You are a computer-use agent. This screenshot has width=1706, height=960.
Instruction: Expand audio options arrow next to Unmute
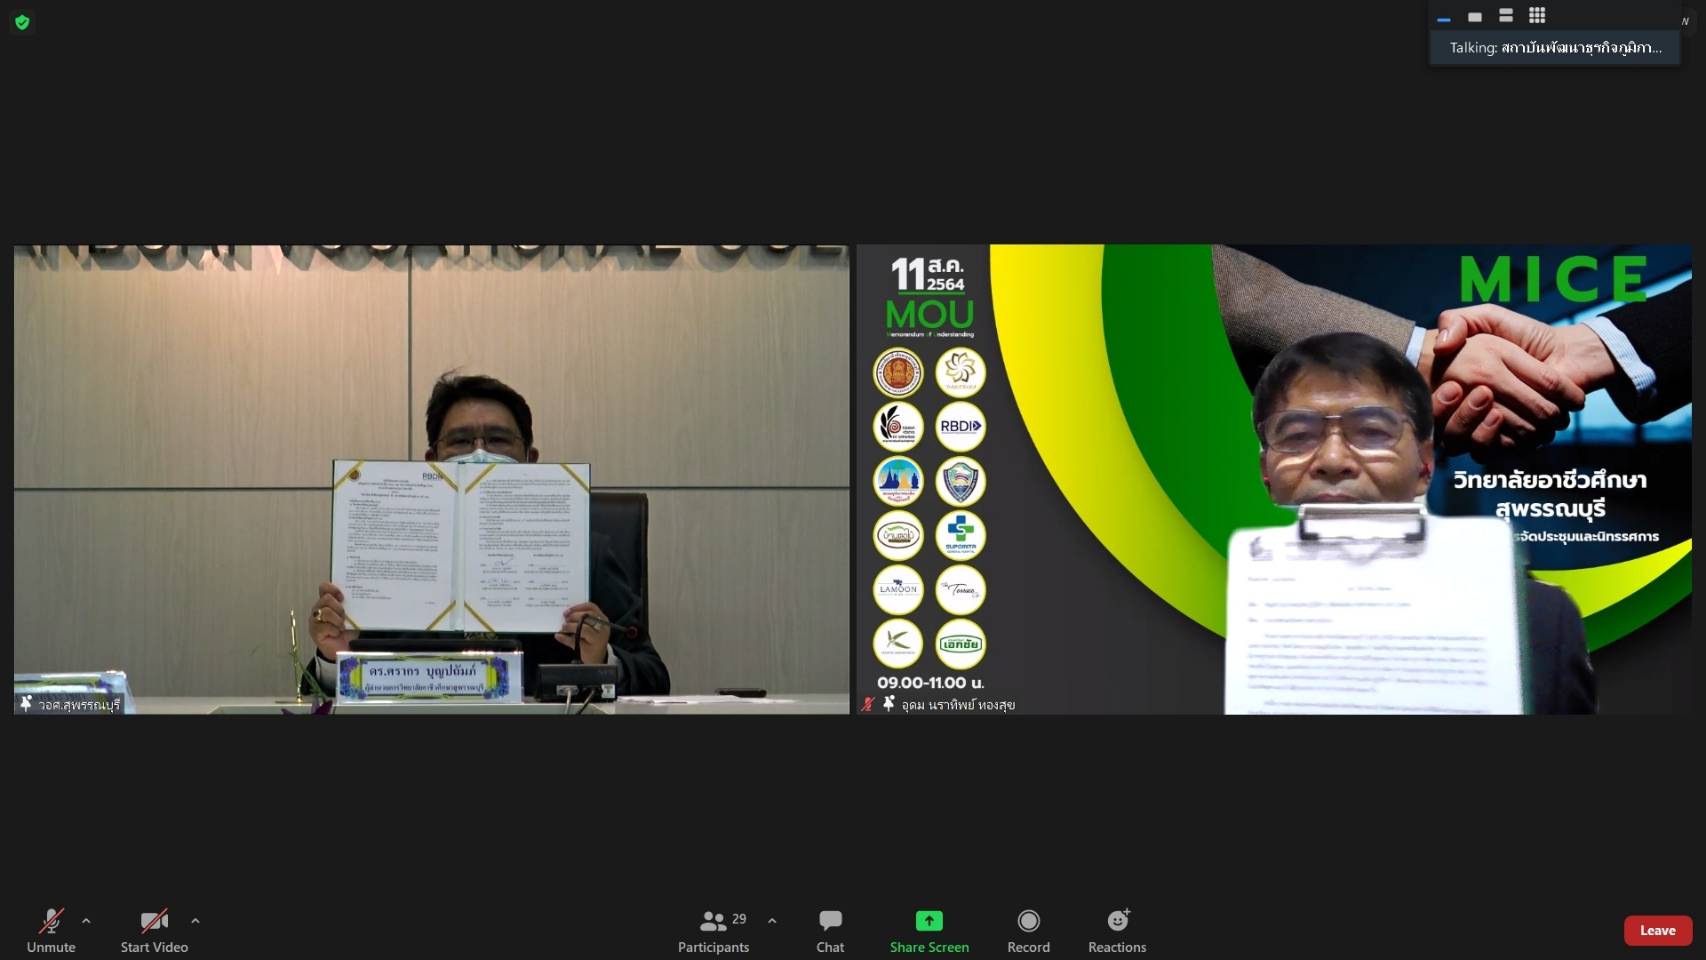tap(86, 921)
